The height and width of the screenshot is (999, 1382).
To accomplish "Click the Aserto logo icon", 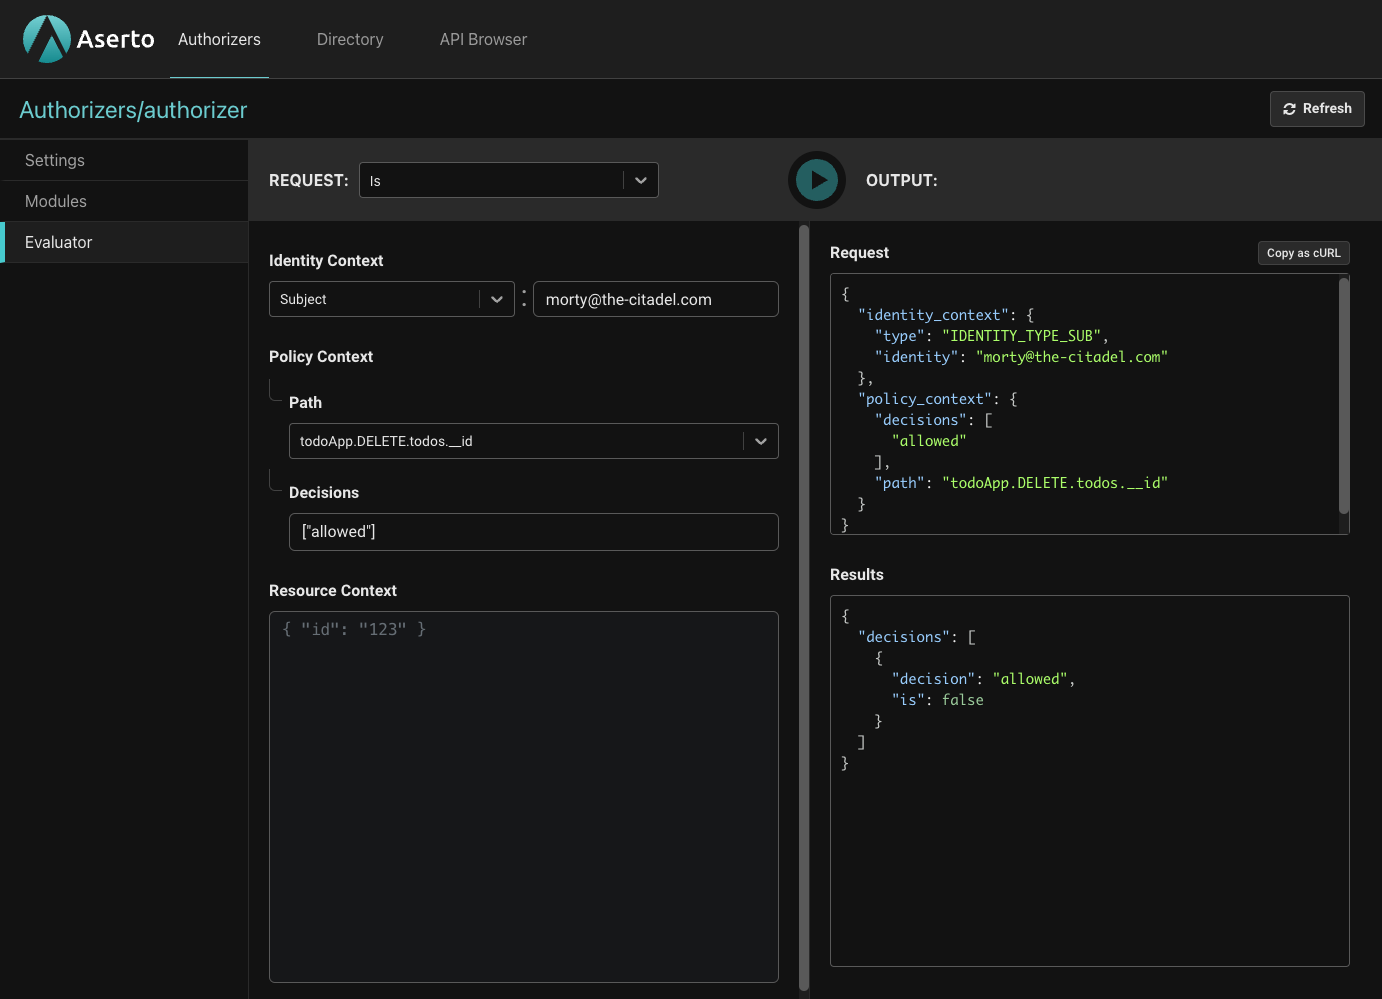I will pos(47,39).
